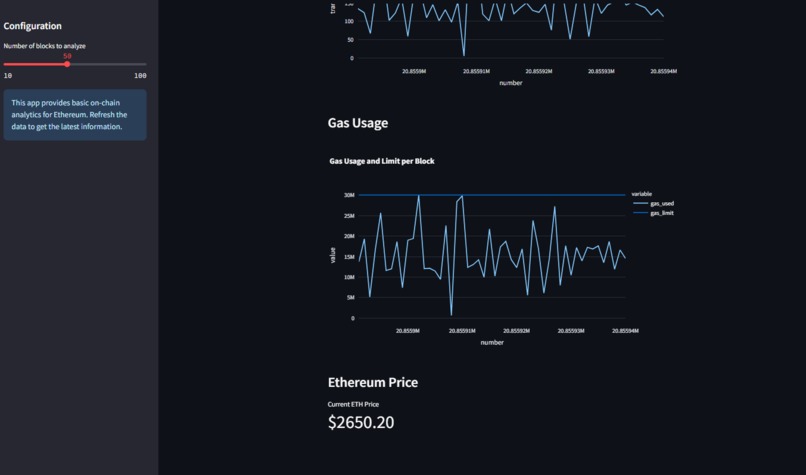Click the 20.85593M tick under upper chart
Image resolution: width=806 pixels, height=475 pixels.
coord(601,71)
